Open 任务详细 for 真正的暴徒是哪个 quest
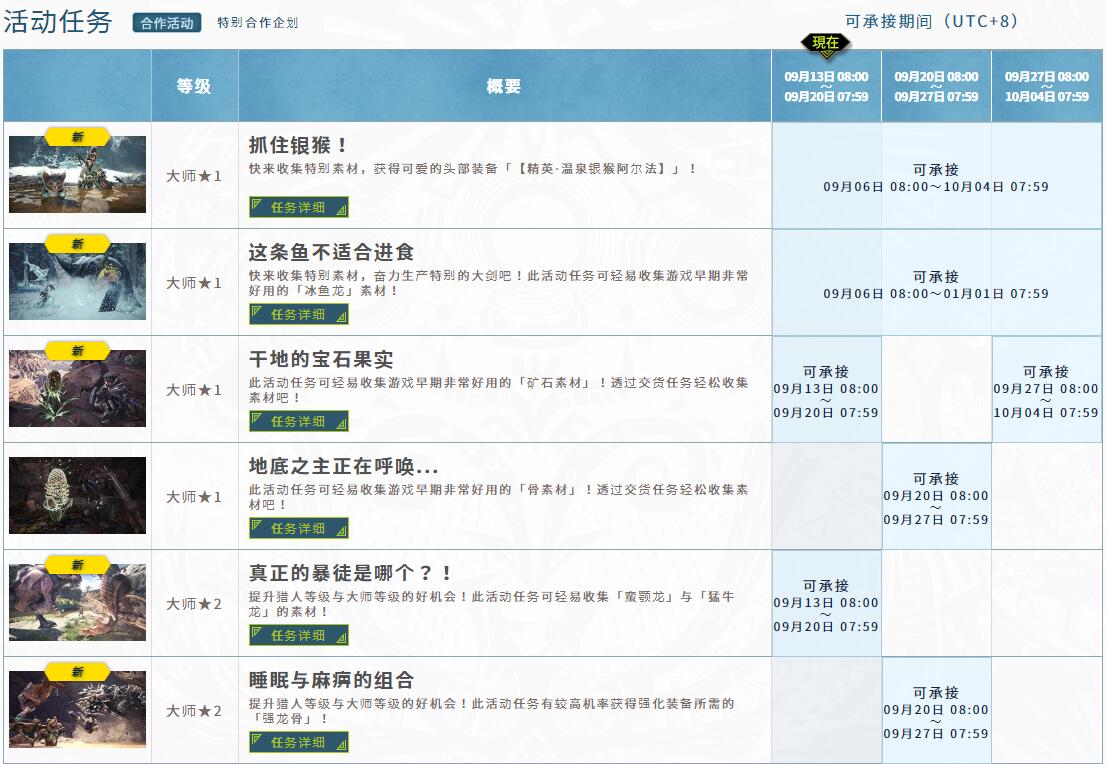The height and width of the screenshot is (764, 1106). 299,635
